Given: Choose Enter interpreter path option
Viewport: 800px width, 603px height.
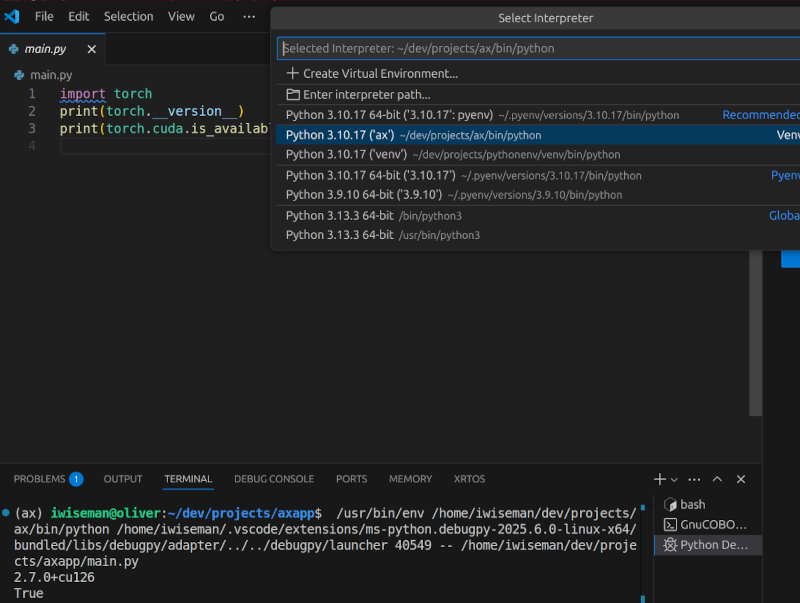Looking at the screenshot, I should (538, 95).
